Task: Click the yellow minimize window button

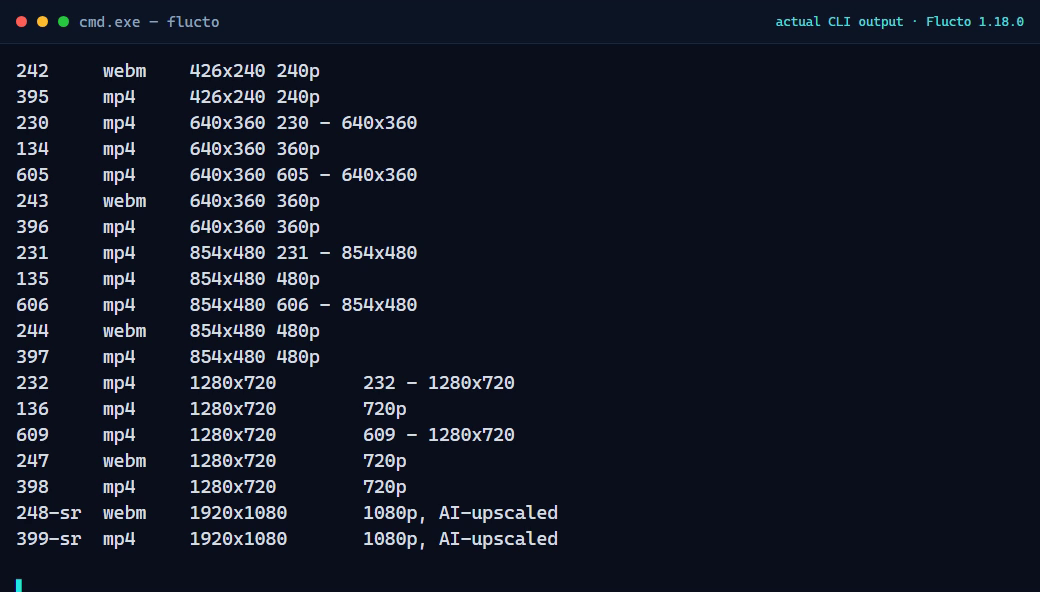Action: coord(42,22)
